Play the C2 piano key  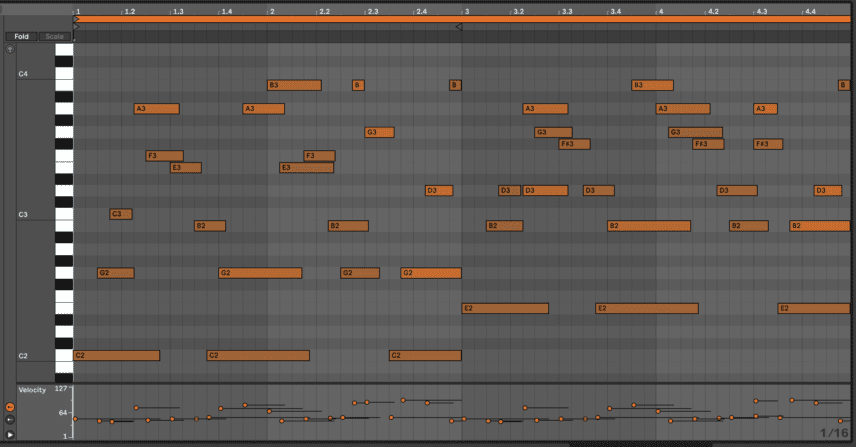(x=64, y=355)
